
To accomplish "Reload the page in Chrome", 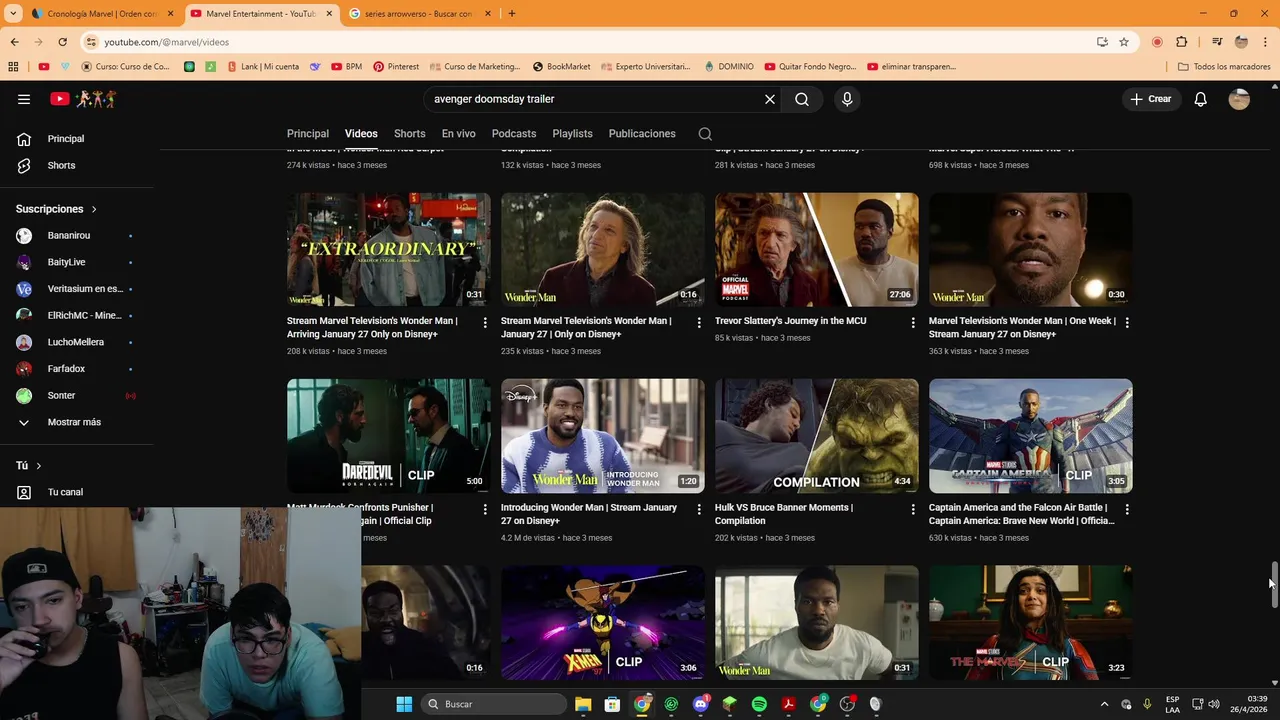I will point(62,42).
